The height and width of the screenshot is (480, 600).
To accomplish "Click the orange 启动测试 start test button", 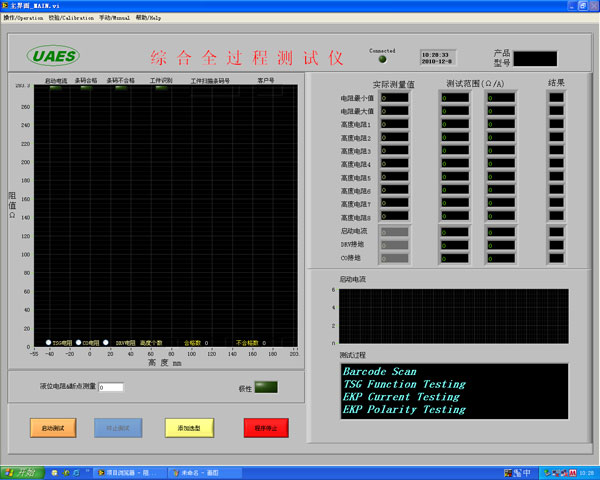I will (53, 428).
